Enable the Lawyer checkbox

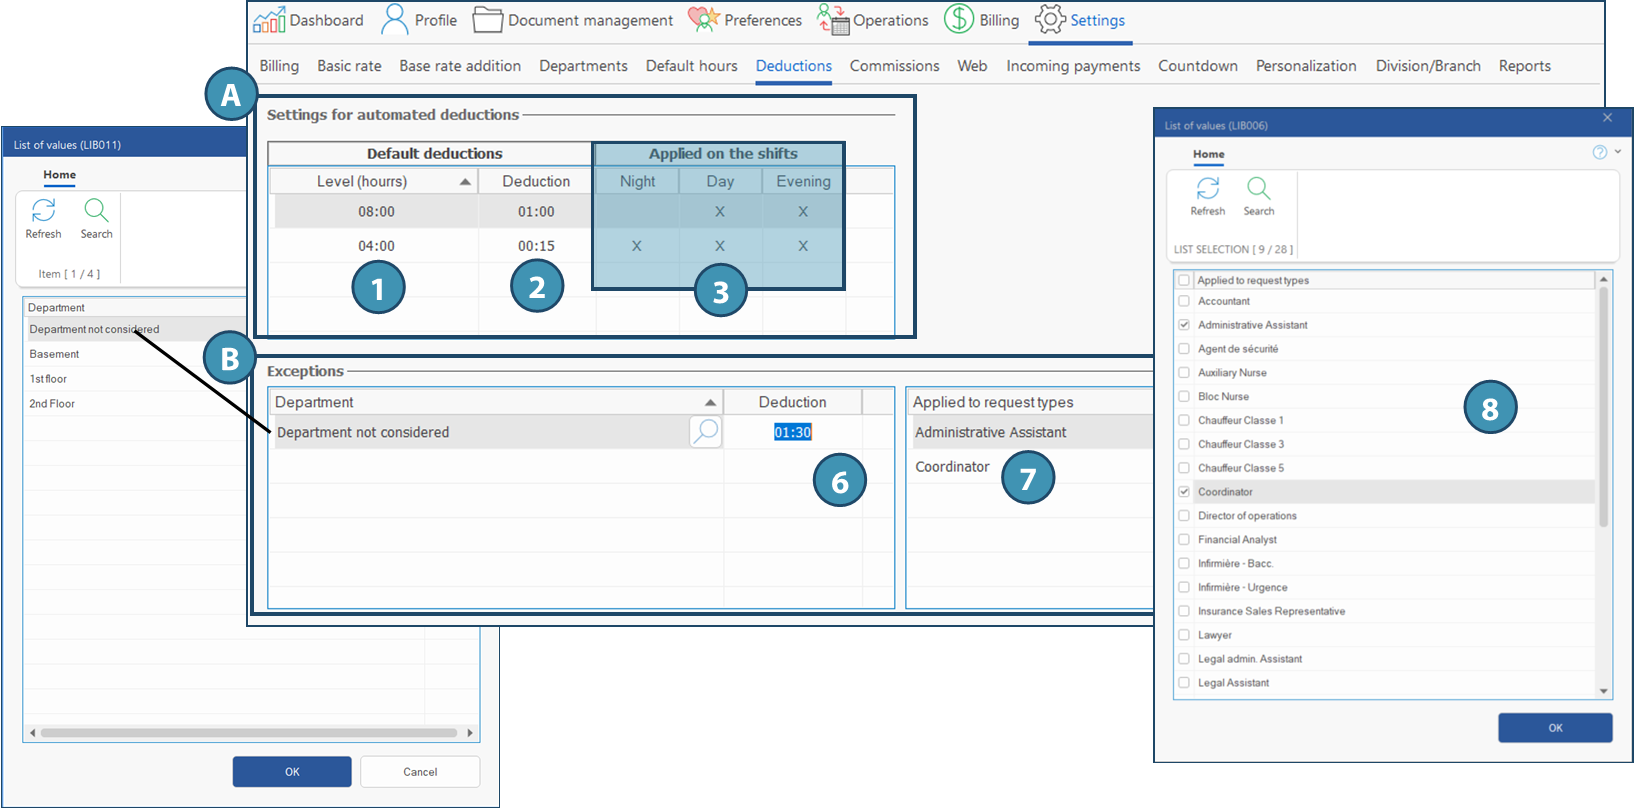coord(1184,635)
